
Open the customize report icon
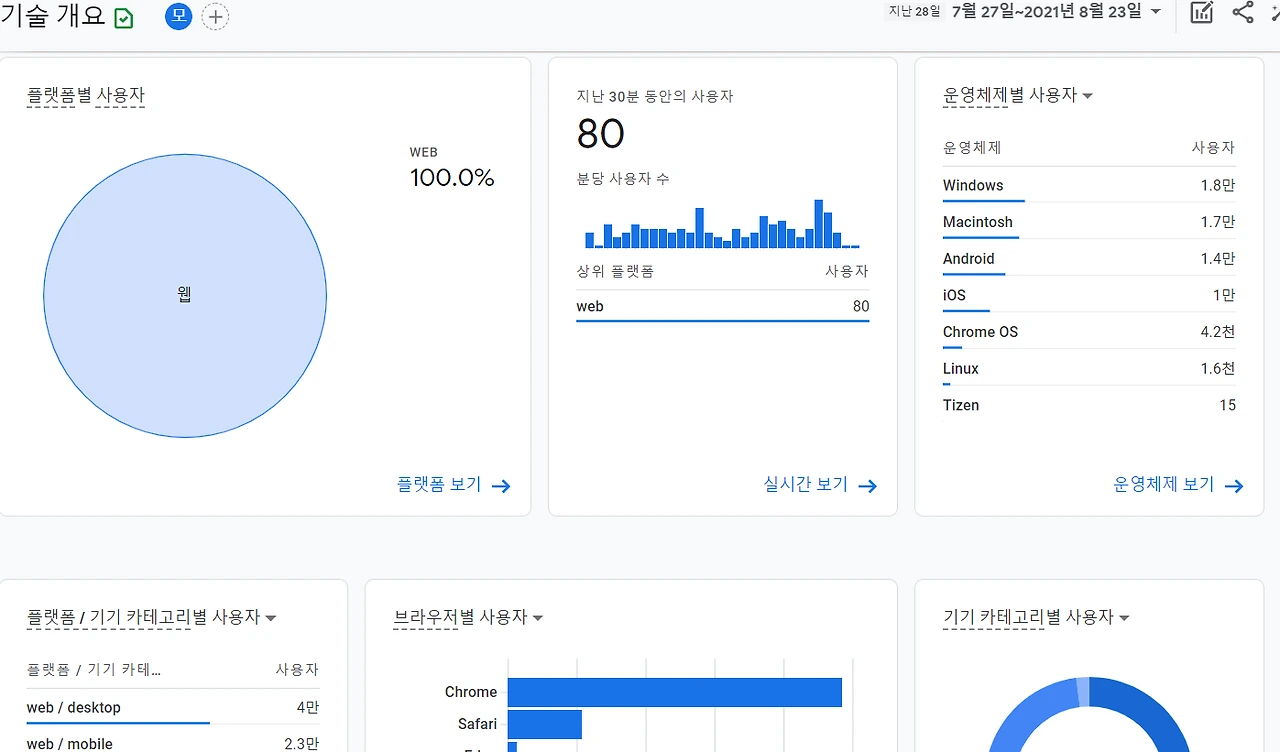point(1202,12)
